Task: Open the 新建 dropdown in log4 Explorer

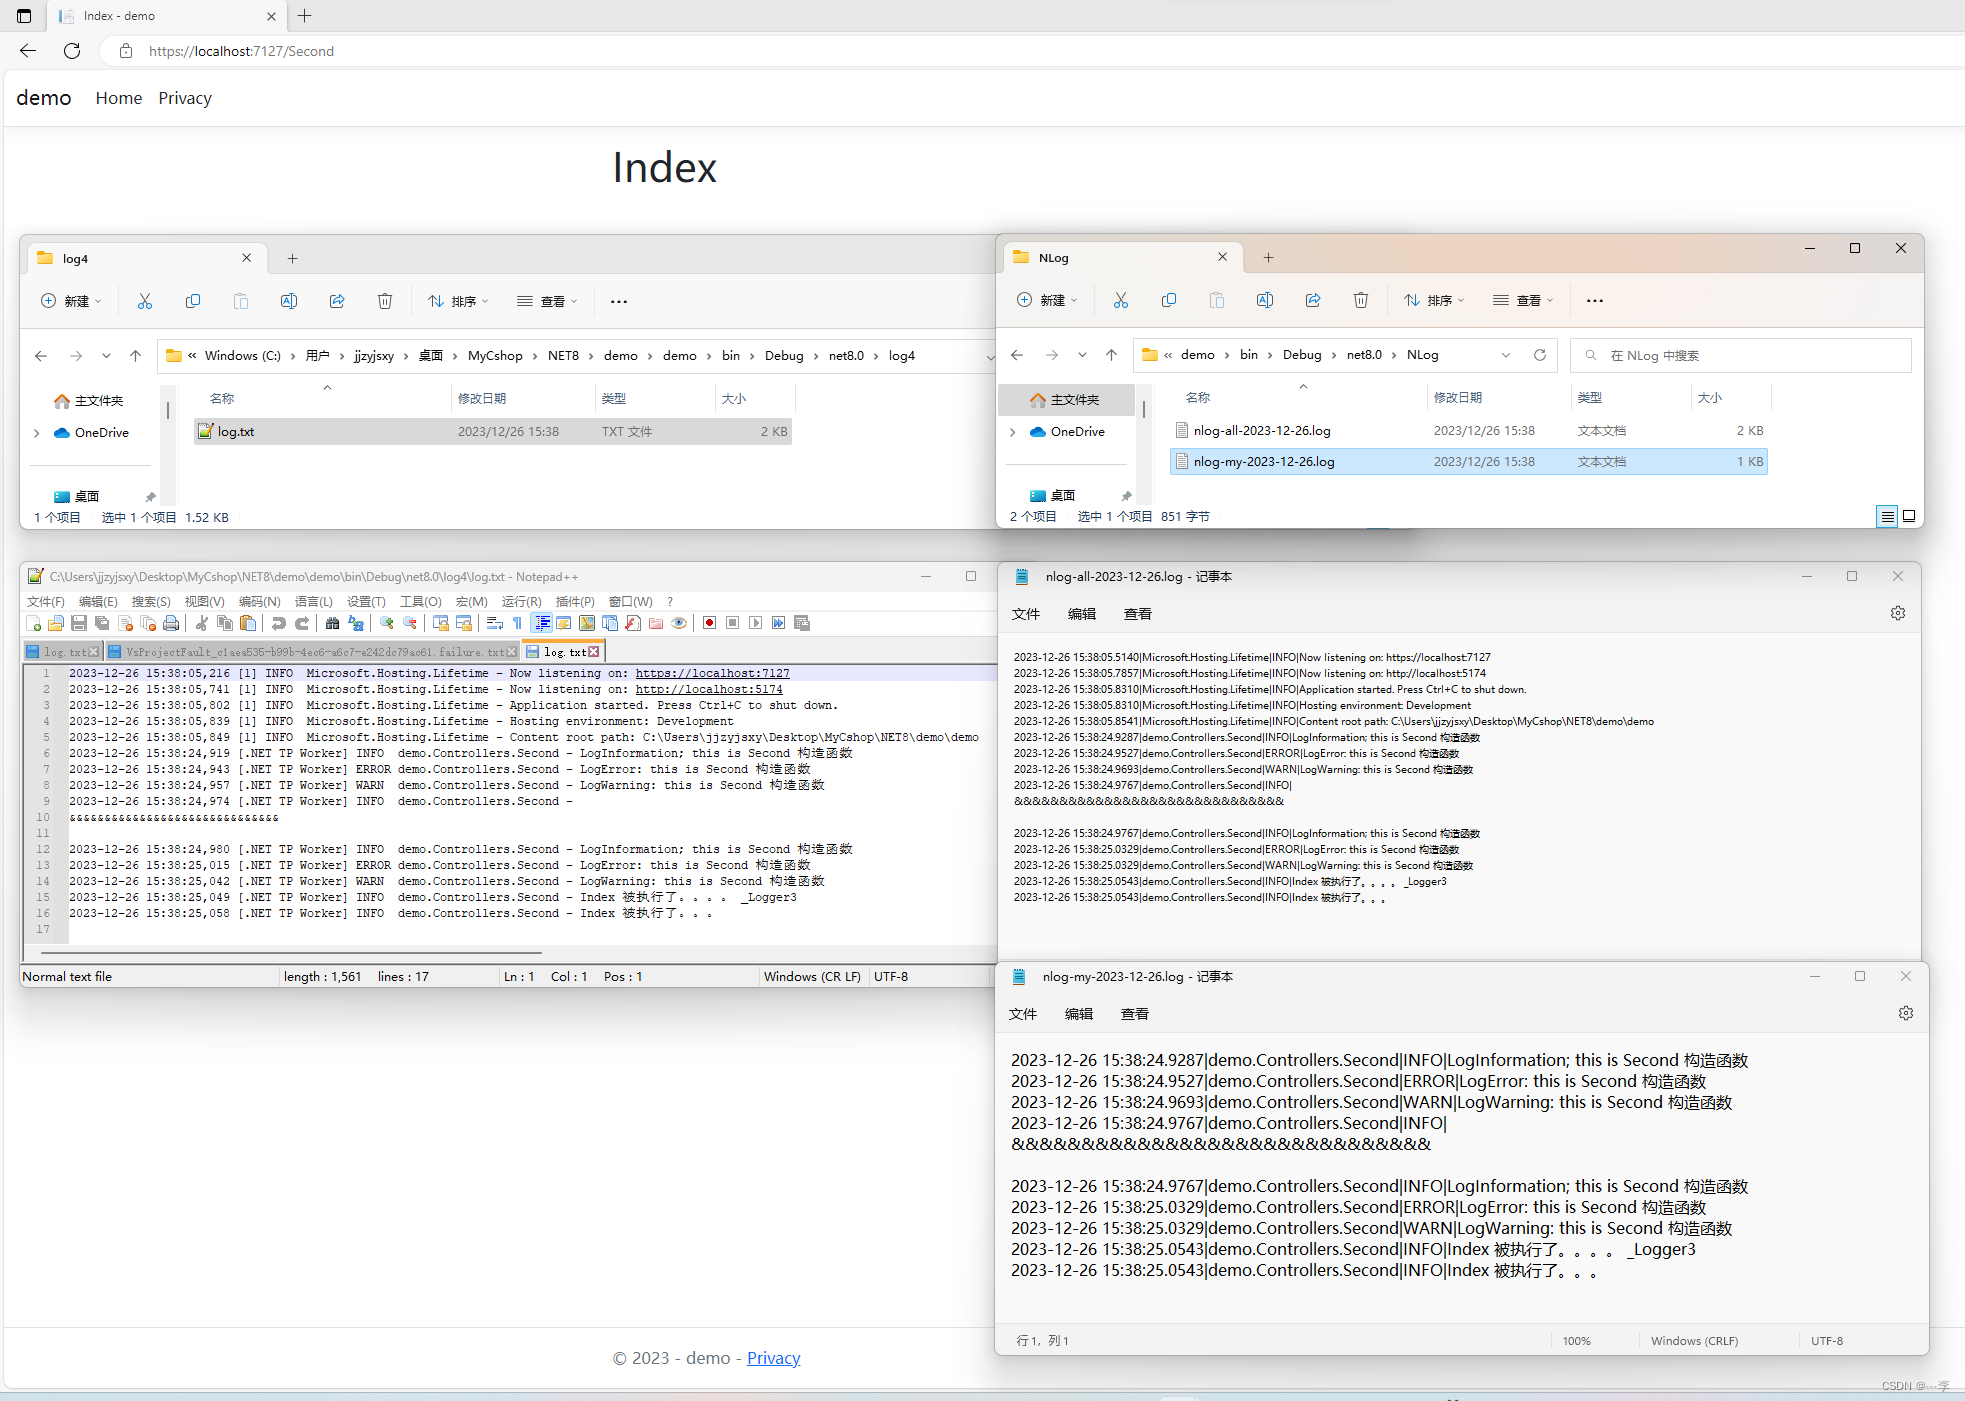Action: click(71, 301)
